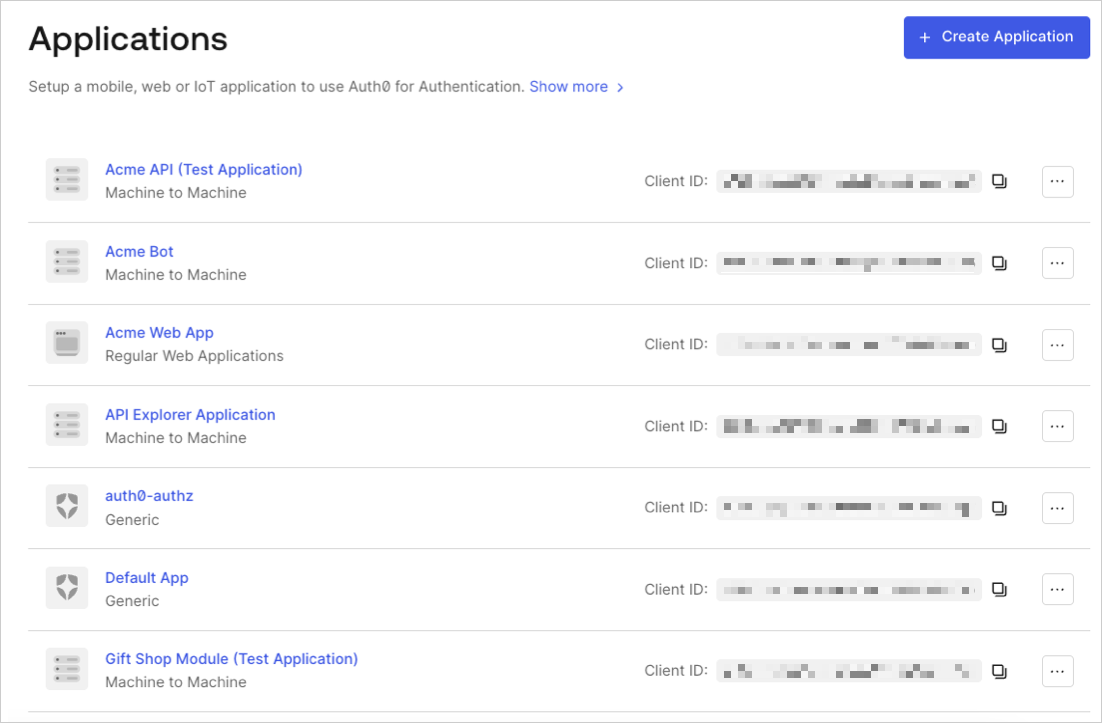This screenshot has height=723, width=1102.
Task: Open the options menu for Acme Bot
Action: (1057, 262)
